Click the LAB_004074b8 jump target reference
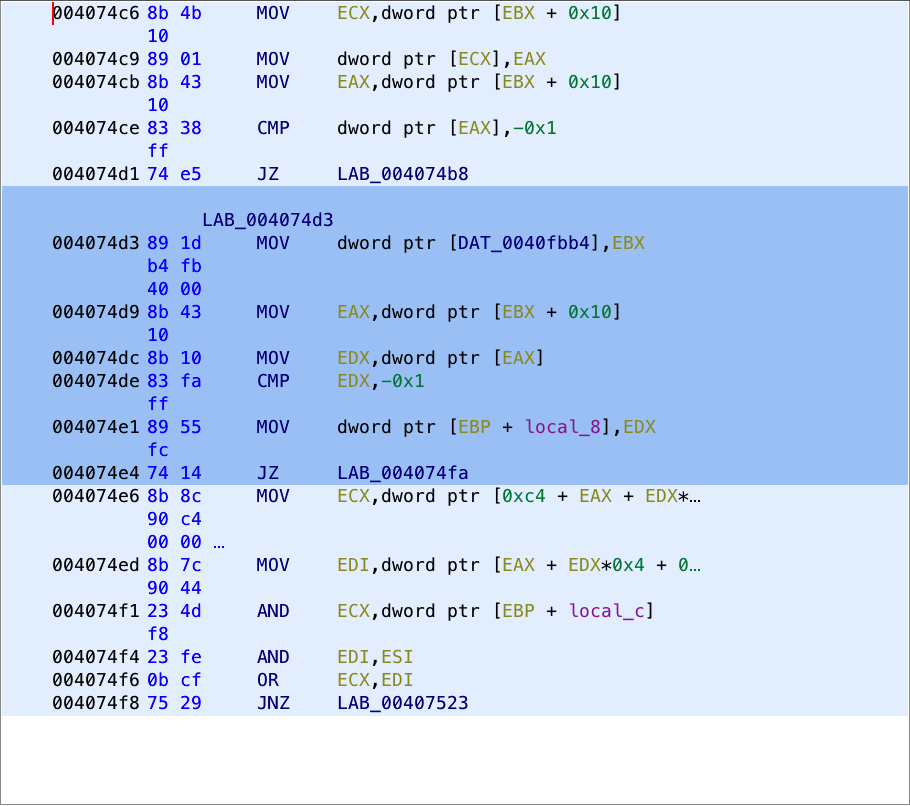Screen dimensions: 910x806 tap(403, 174)
